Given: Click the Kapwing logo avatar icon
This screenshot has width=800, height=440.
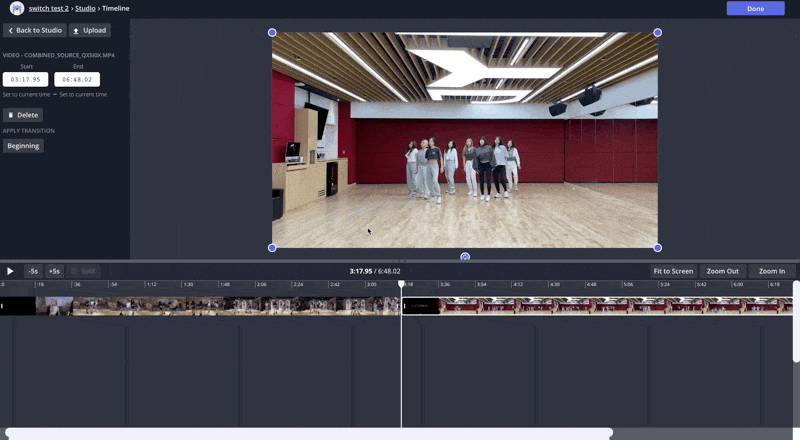Looking at the screenshot, I should [x=16, y=8].
